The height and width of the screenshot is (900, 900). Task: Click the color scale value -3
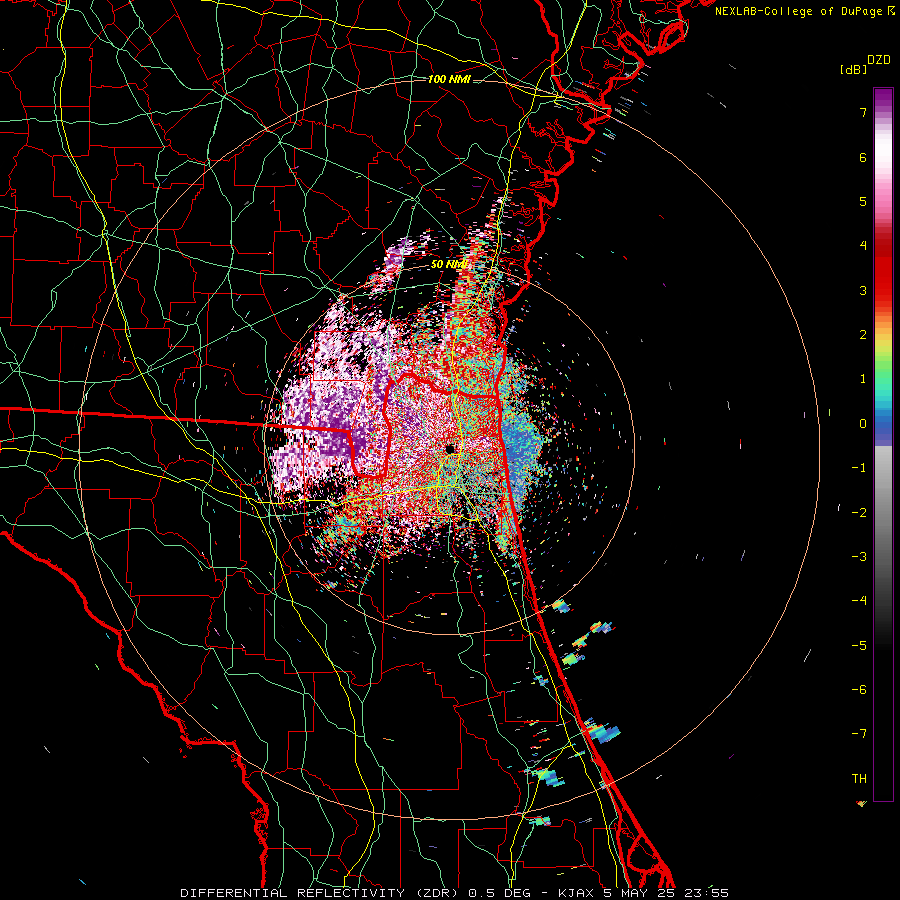pos(859,556)
